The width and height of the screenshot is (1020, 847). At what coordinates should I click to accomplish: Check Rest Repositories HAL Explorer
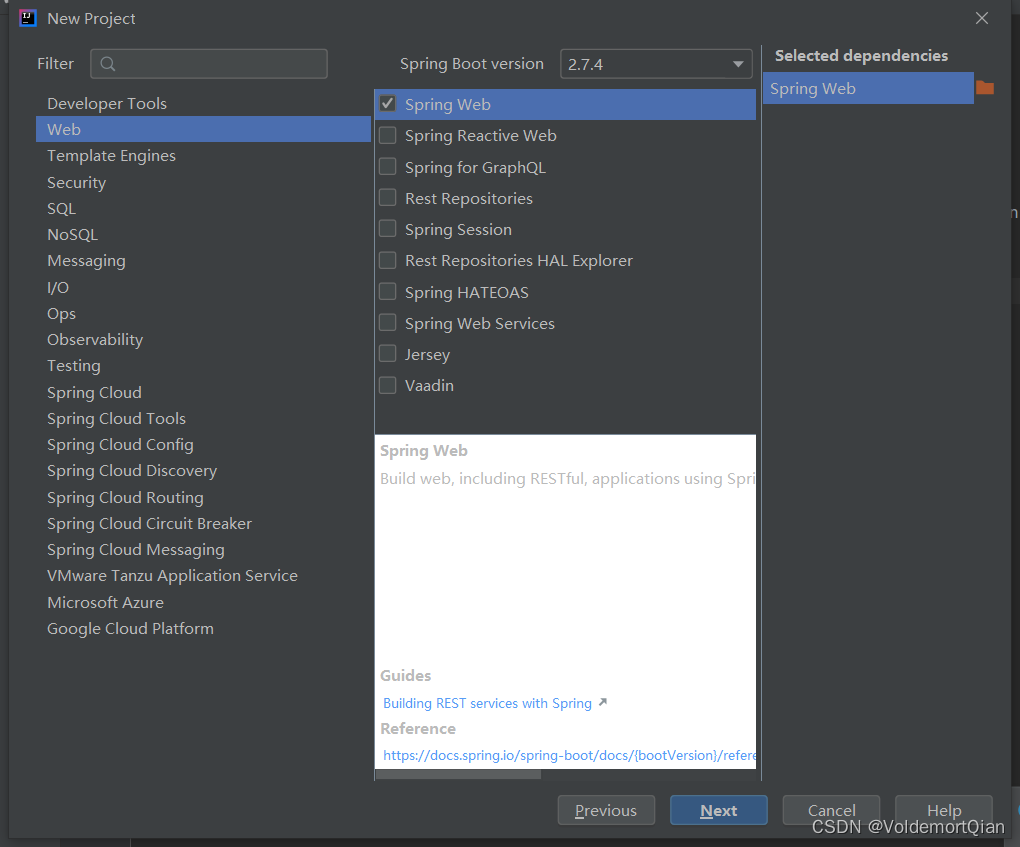tap(388, 260)
